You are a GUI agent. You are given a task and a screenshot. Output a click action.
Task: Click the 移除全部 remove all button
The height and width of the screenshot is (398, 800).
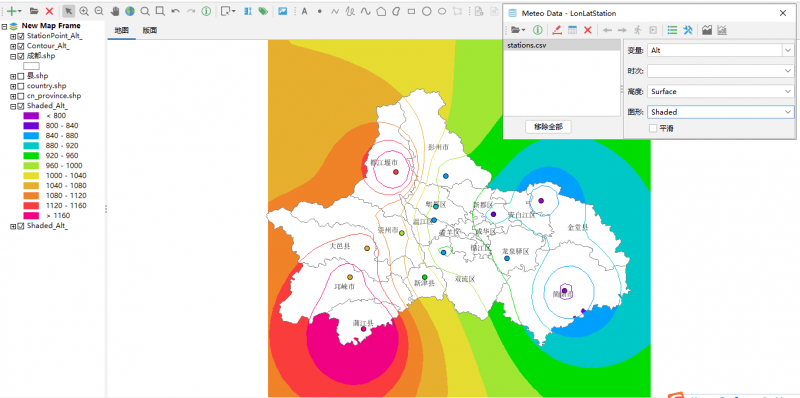[548, 127]
